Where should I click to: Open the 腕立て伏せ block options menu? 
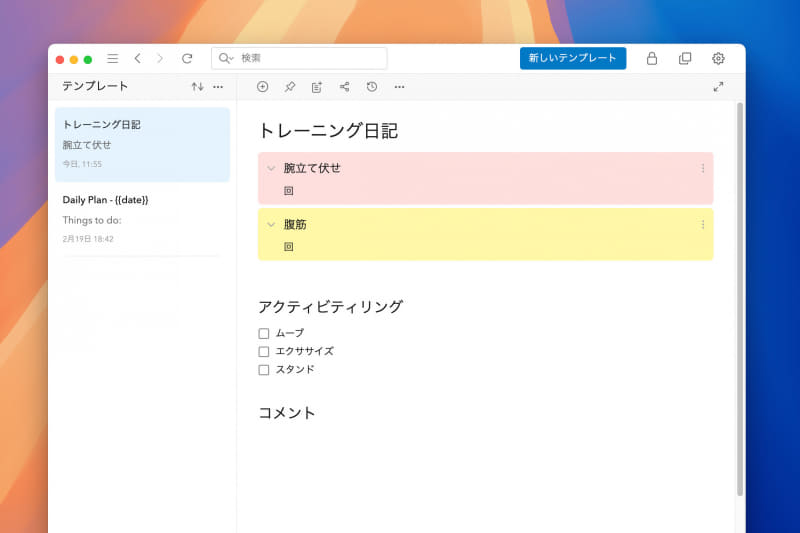click(x=703, y=168)
